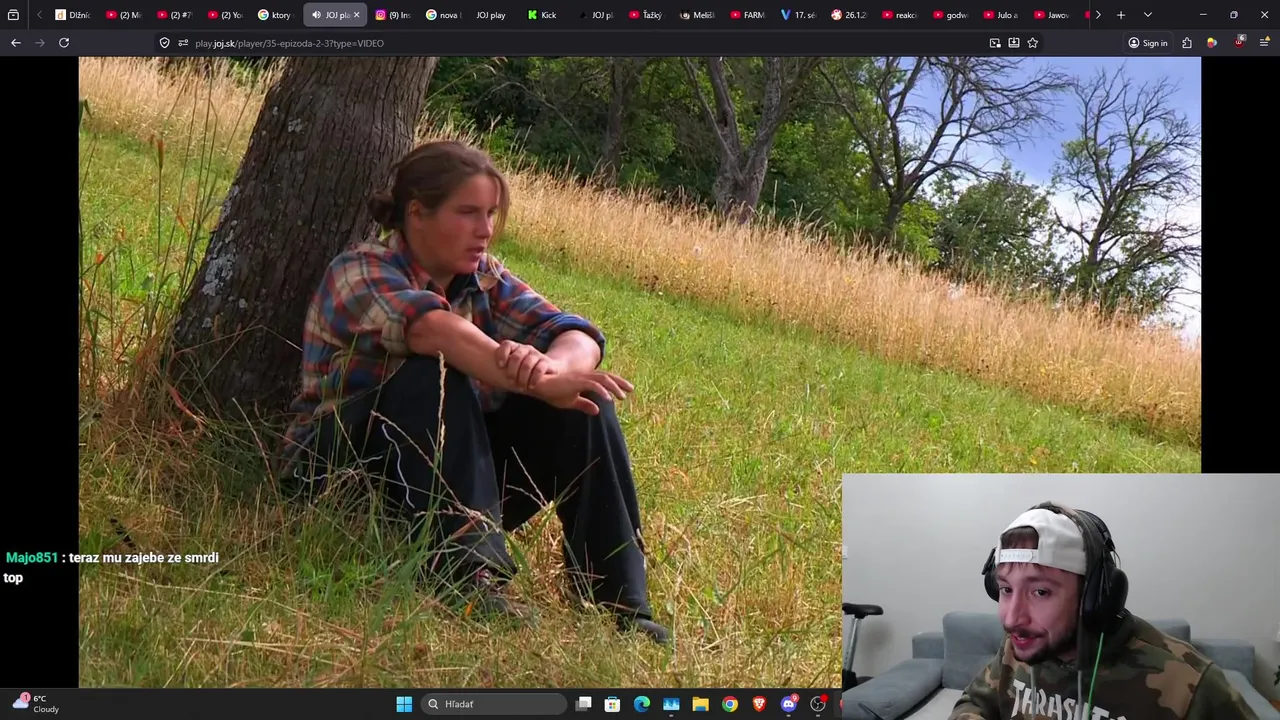Switch to the YouTube '(2) Mi' tab
1280x720 pixels.
(x=124, y=15)
